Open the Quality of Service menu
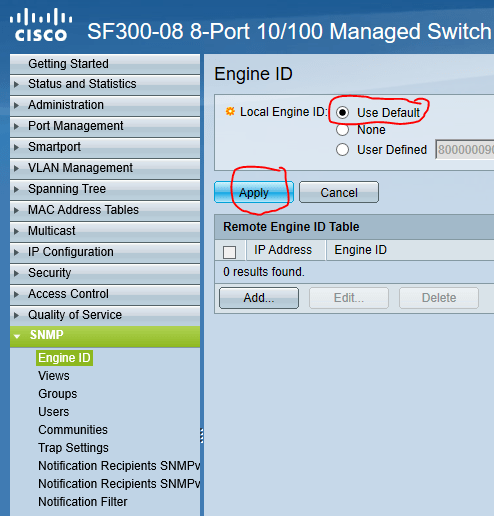 click(105, 315)
